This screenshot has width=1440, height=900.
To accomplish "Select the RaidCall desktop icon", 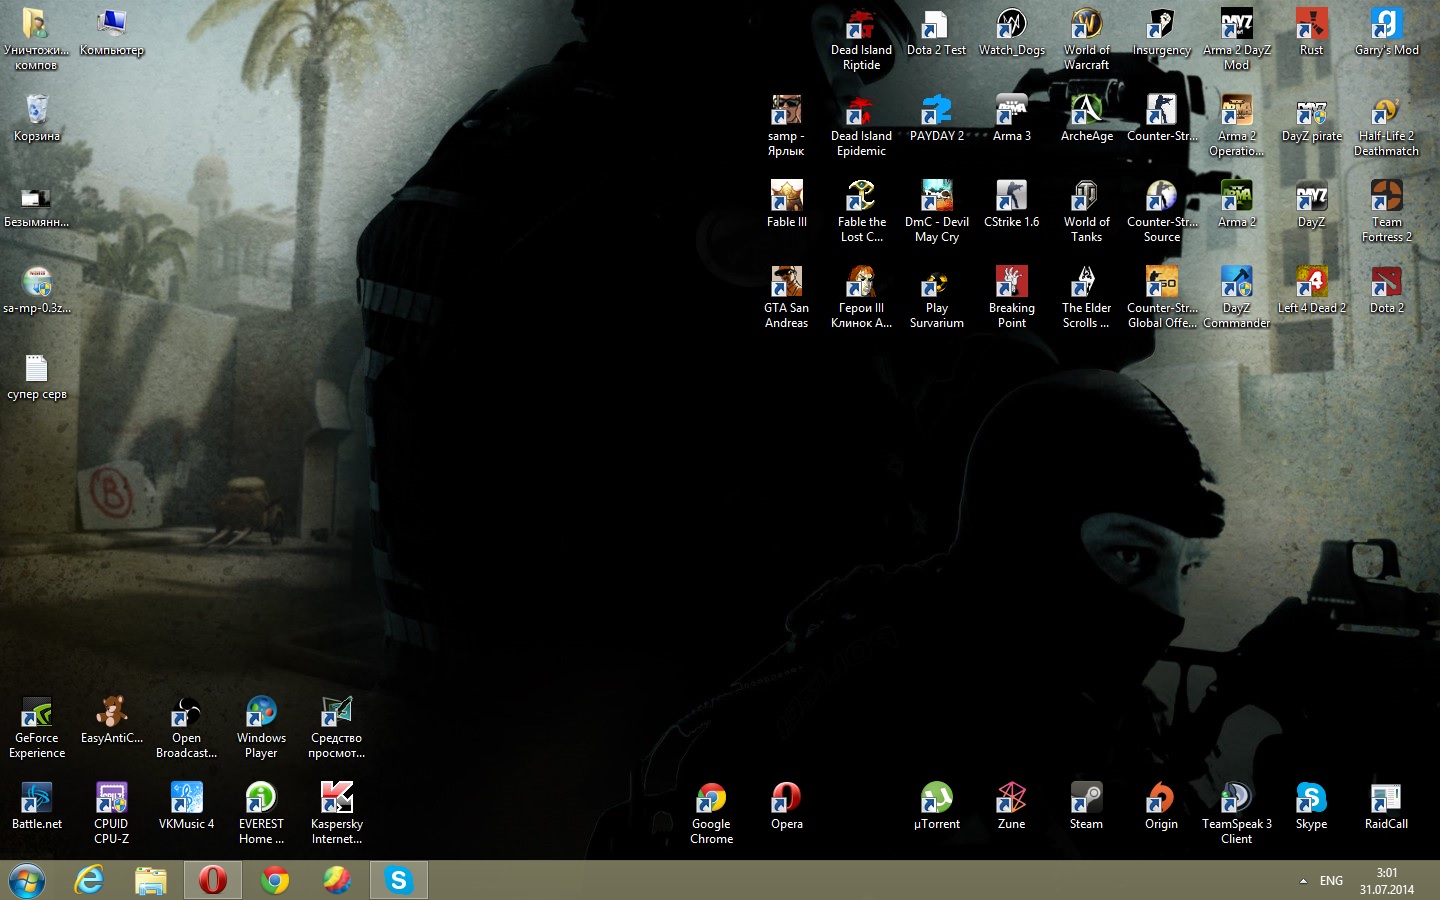I will click(1386, 807).
